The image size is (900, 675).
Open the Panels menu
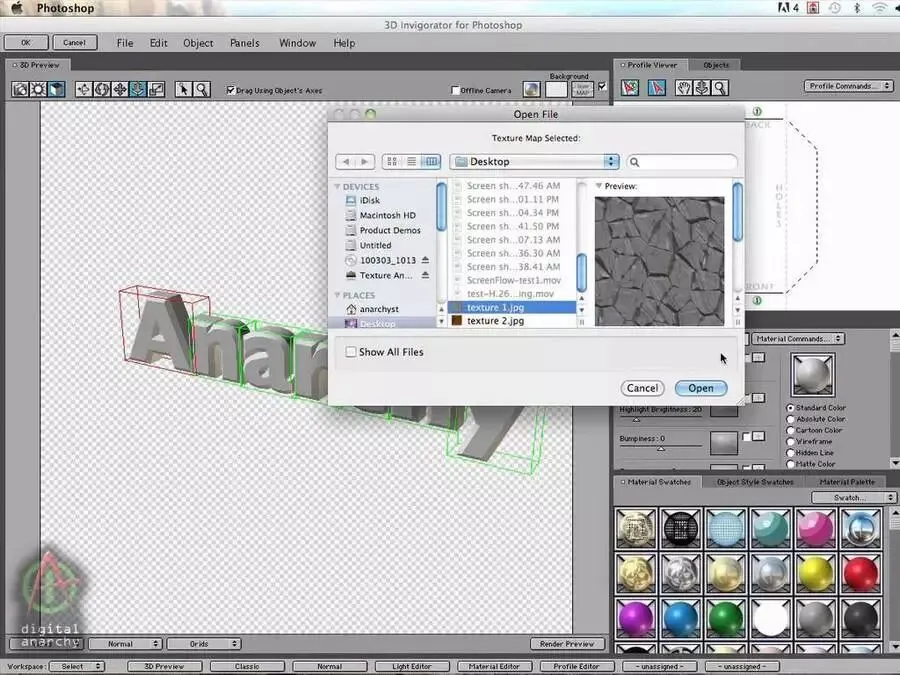tap(245, 43)
